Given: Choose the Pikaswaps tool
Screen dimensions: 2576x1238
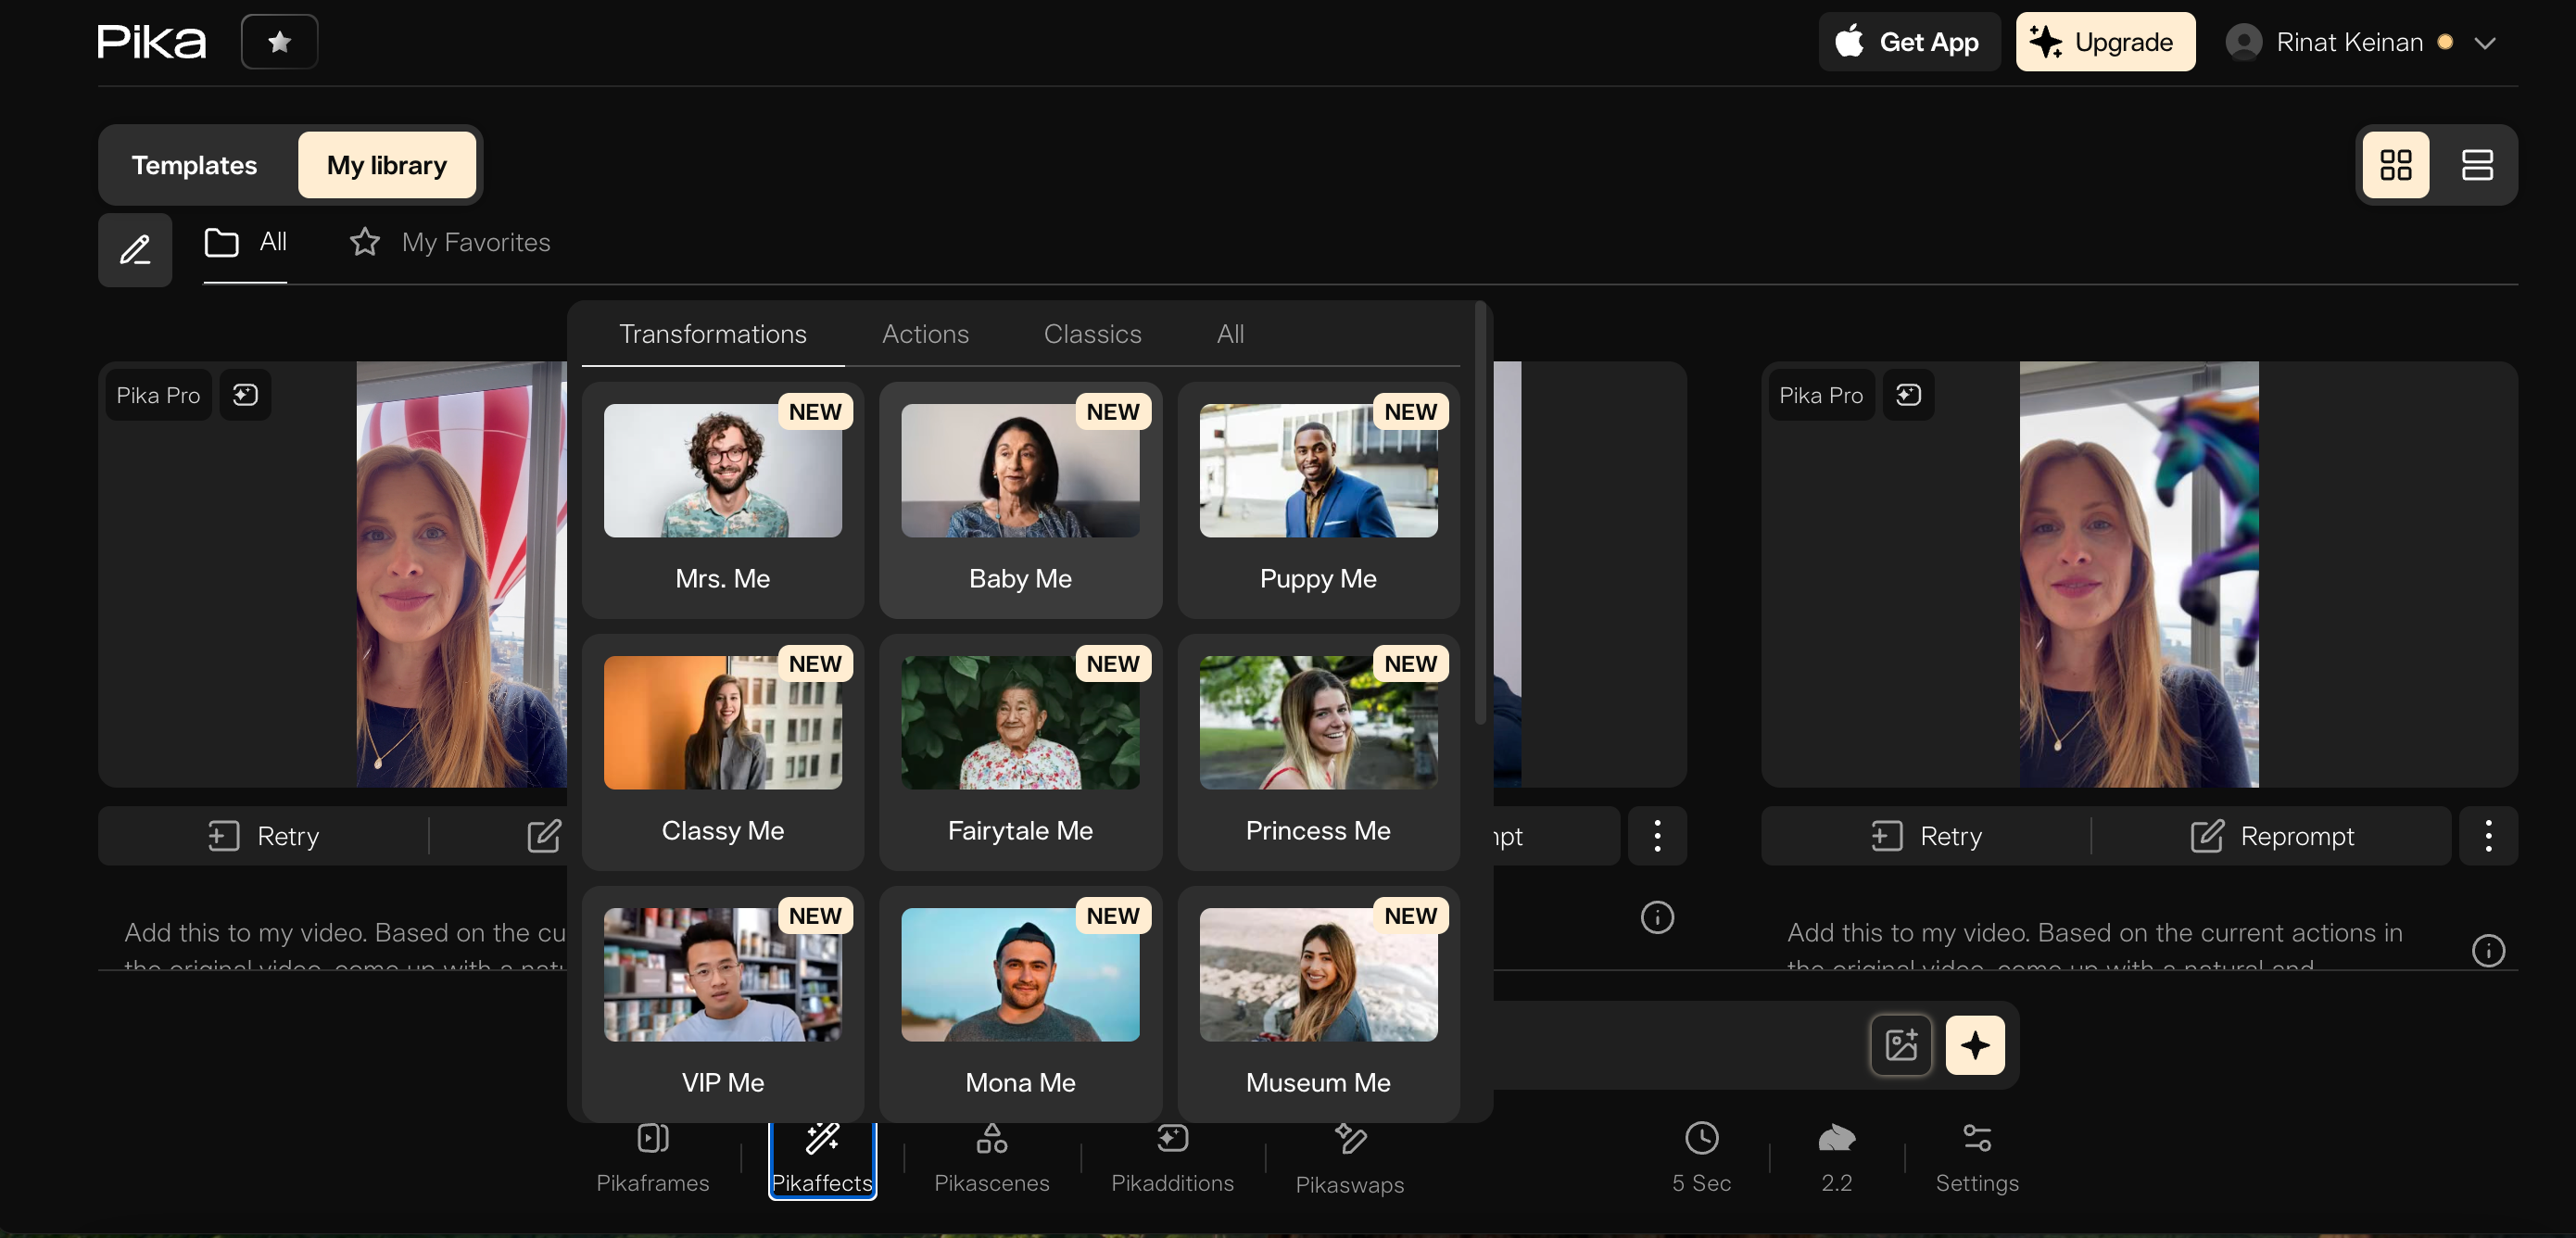Looking at the screenshot, I should (1349, 1157).
